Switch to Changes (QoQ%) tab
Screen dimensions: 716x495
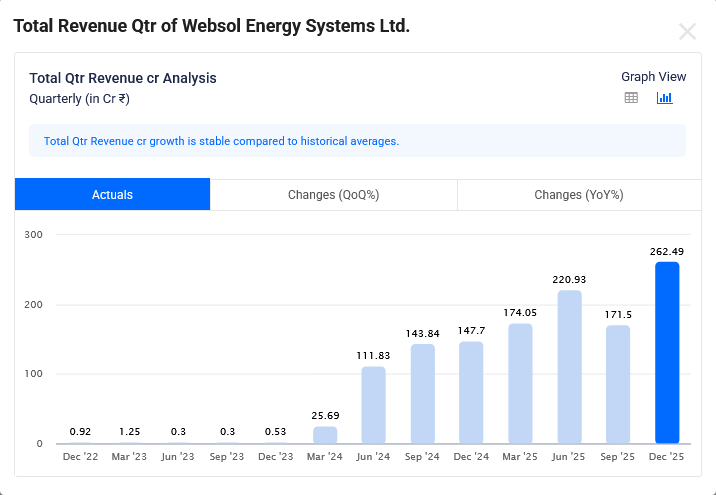tap(333, 195)
